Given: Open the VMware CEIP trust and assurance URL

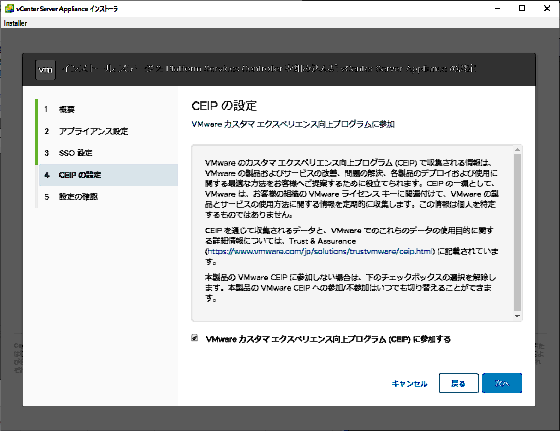Looking at the screenshot, I should pos(320,251).
